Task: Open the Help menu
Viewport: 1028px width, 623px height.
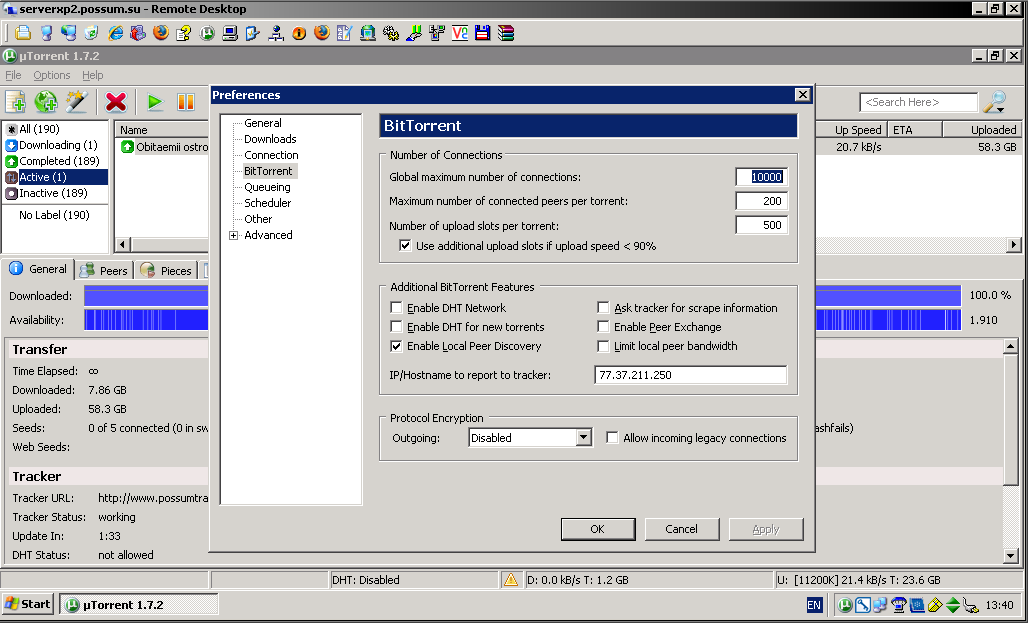Action: pyautogui.click(x=92, y=75)
